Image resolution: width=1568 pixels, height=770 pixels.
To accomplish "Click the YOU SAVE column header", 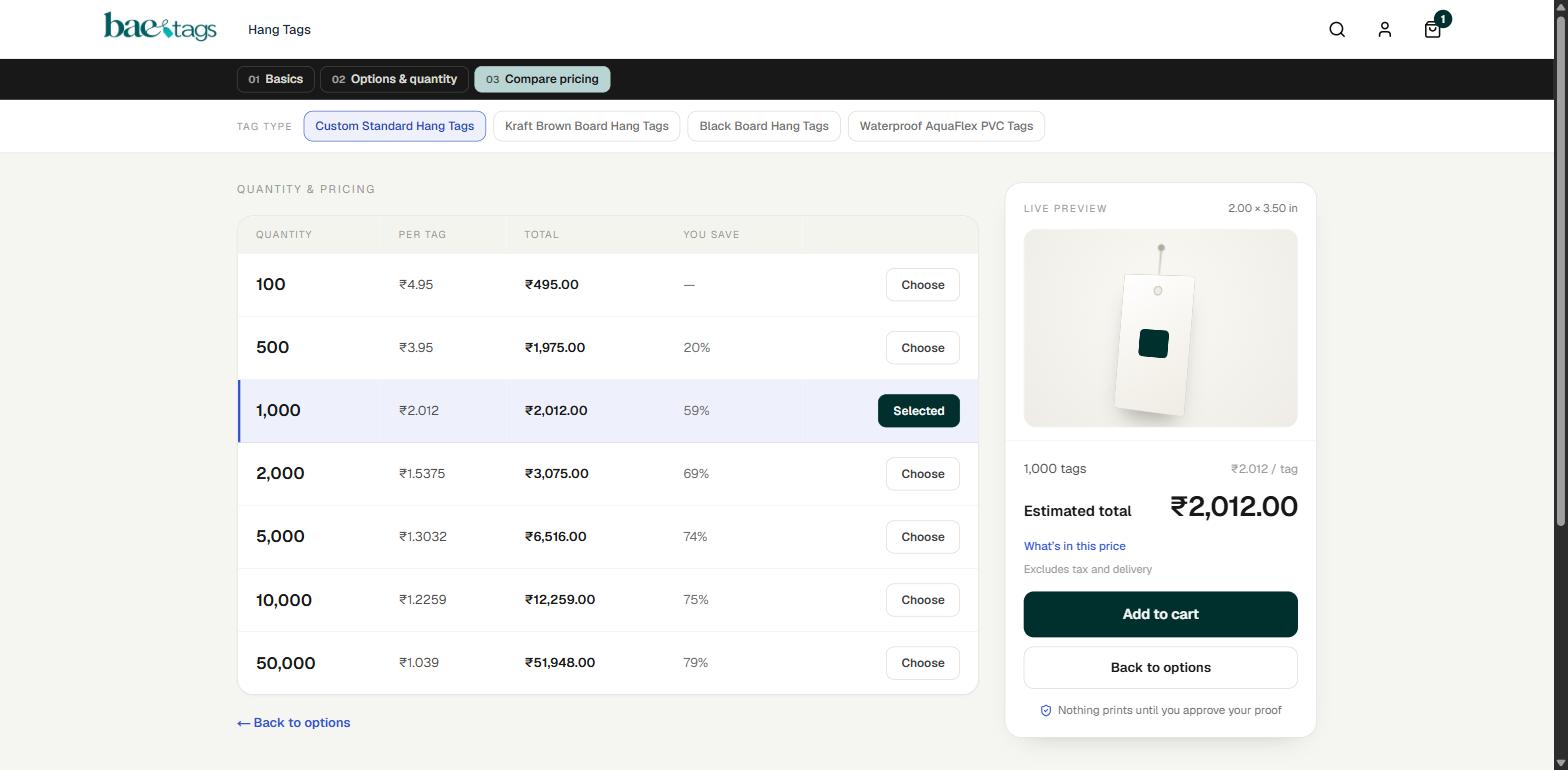I will 711,235.
